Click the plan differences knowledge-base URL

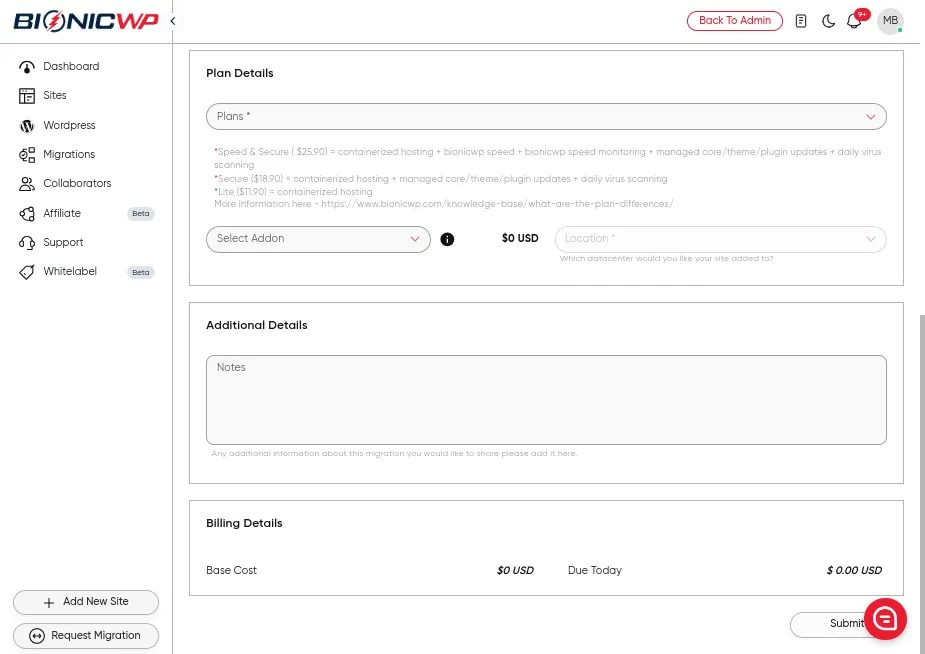coord(497,204)
